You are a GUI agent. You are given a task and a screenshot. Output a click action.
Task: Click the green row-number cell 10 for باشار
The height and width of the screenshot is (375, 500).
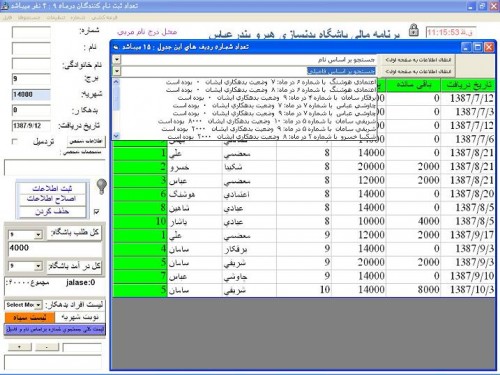point(140,221)
